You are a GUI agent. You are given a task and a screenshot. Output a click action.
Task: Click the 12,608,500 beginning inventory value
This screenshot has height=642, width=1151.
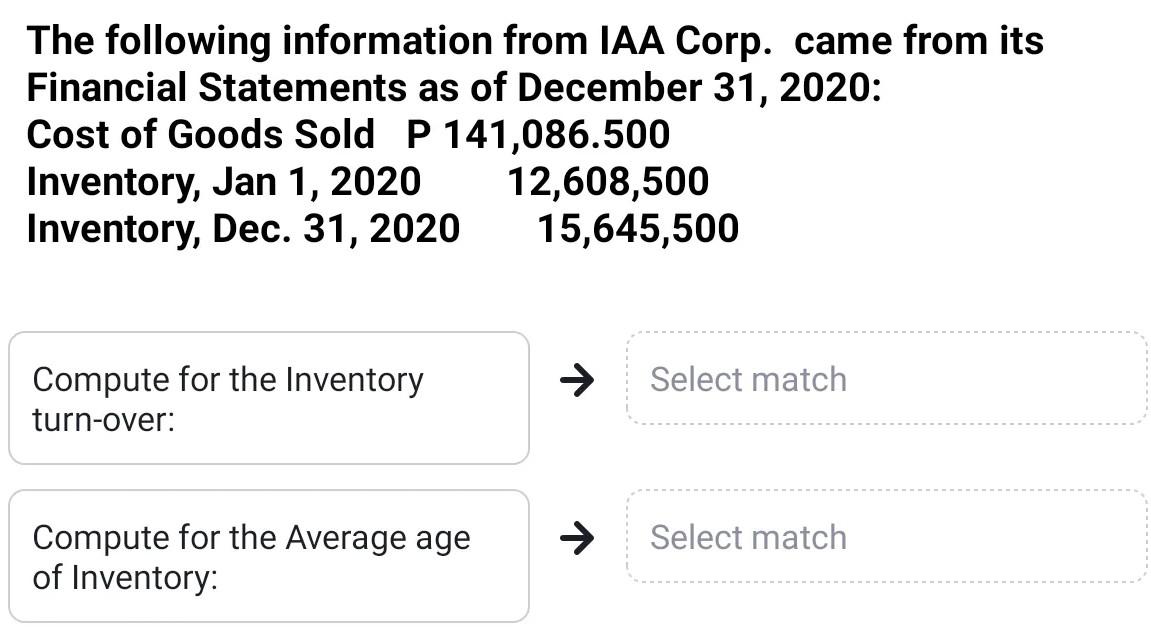click(608, 182)
